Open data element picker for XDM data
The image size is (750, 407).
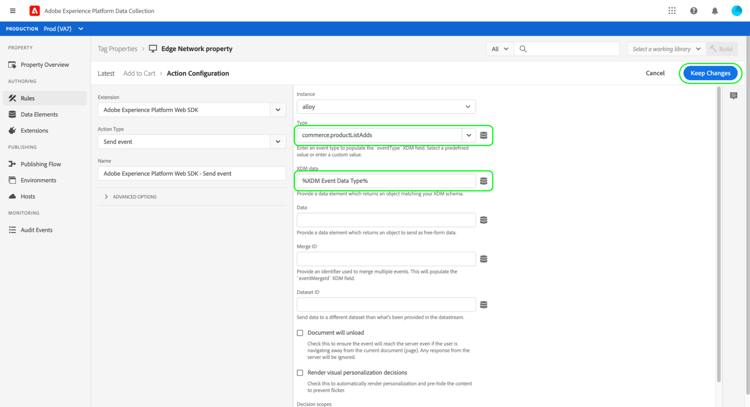(484, 181)
